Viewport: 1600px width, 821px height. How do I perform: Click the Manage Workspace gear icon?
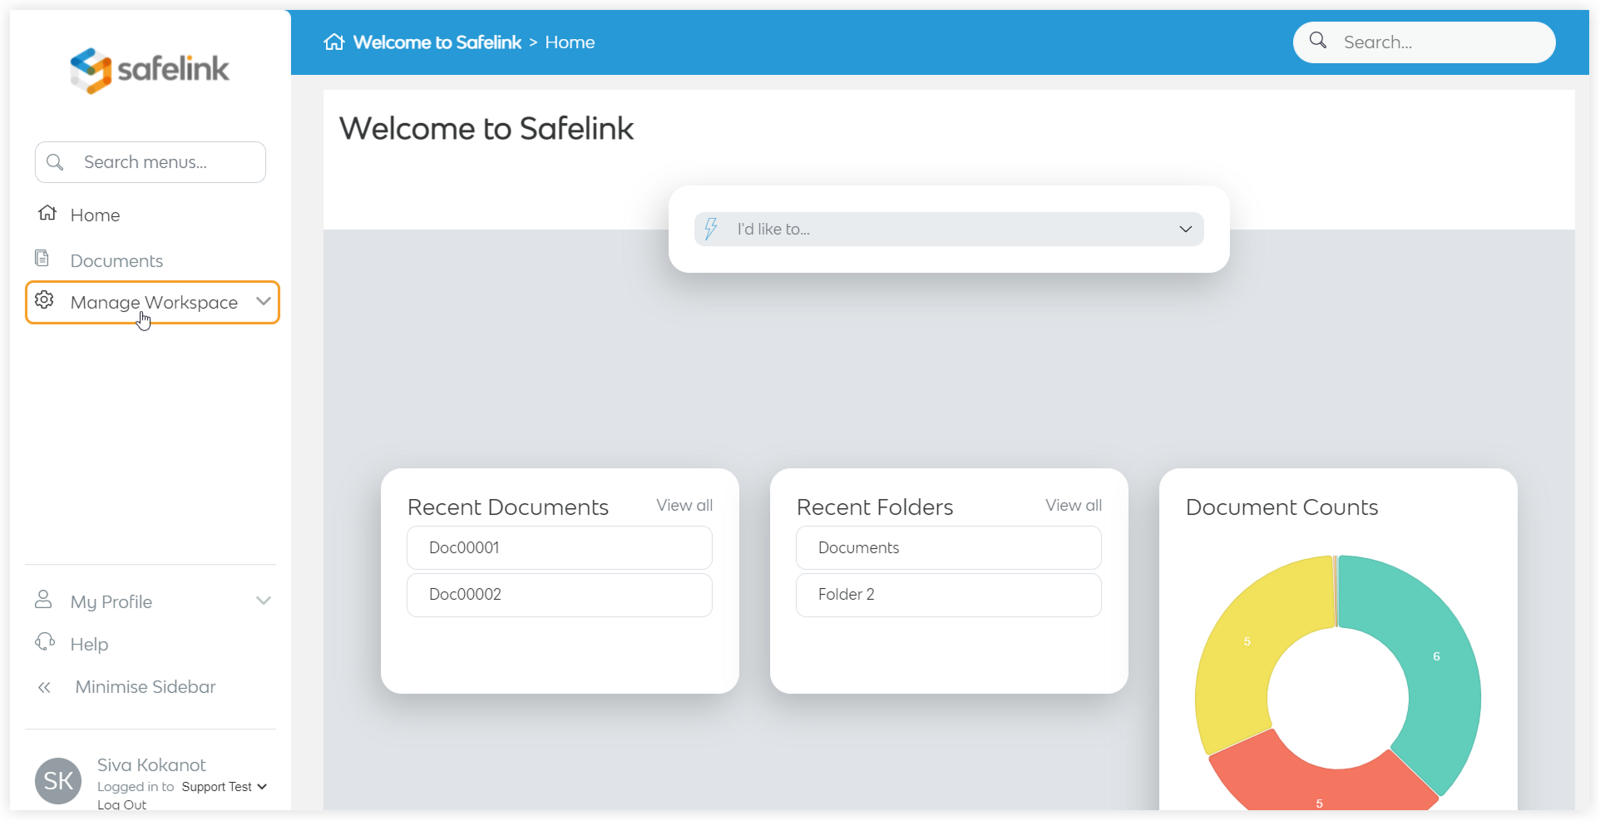44,300
